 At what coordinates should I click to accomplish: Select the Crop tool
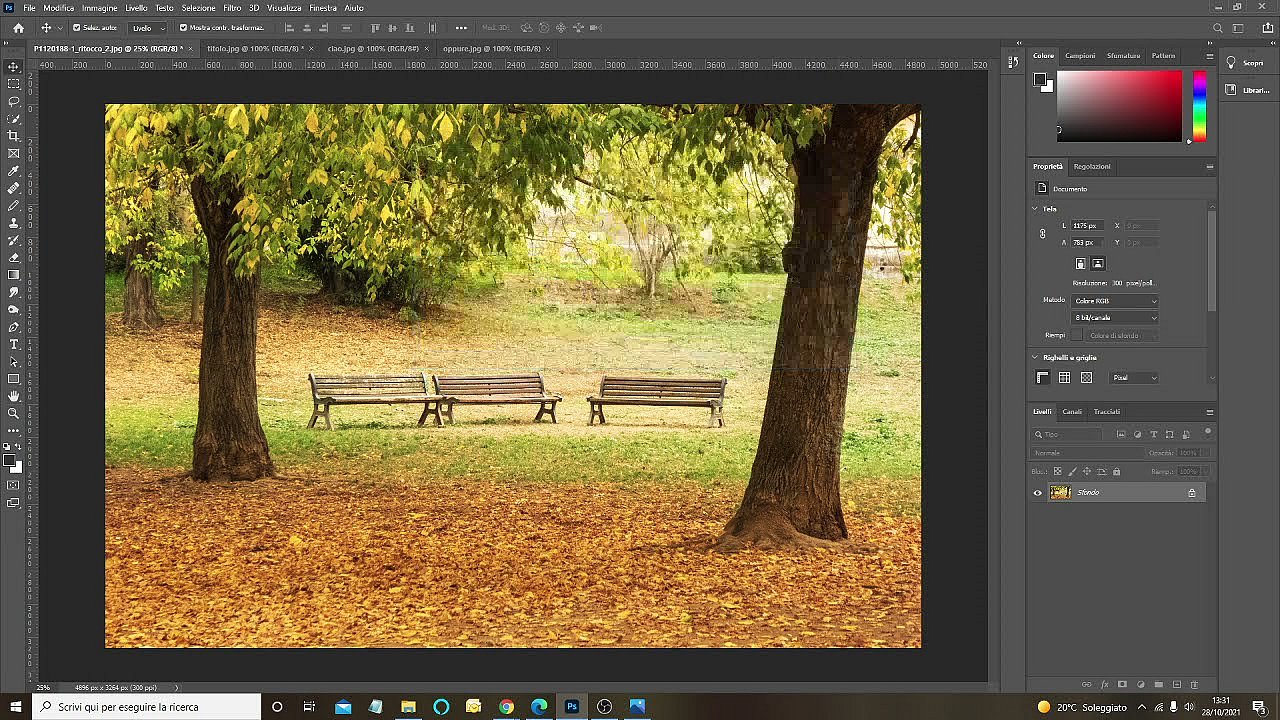click(14, 136)
